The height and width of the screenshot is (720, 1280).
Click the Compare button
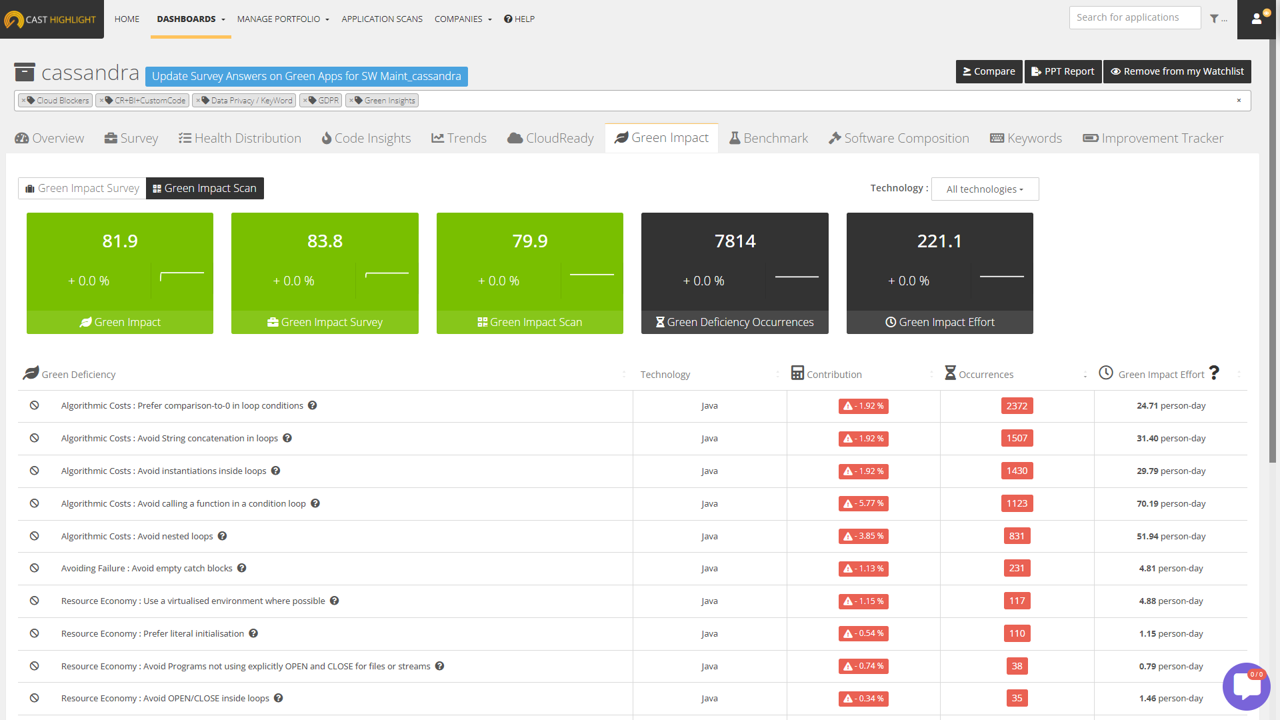(988, 71)
